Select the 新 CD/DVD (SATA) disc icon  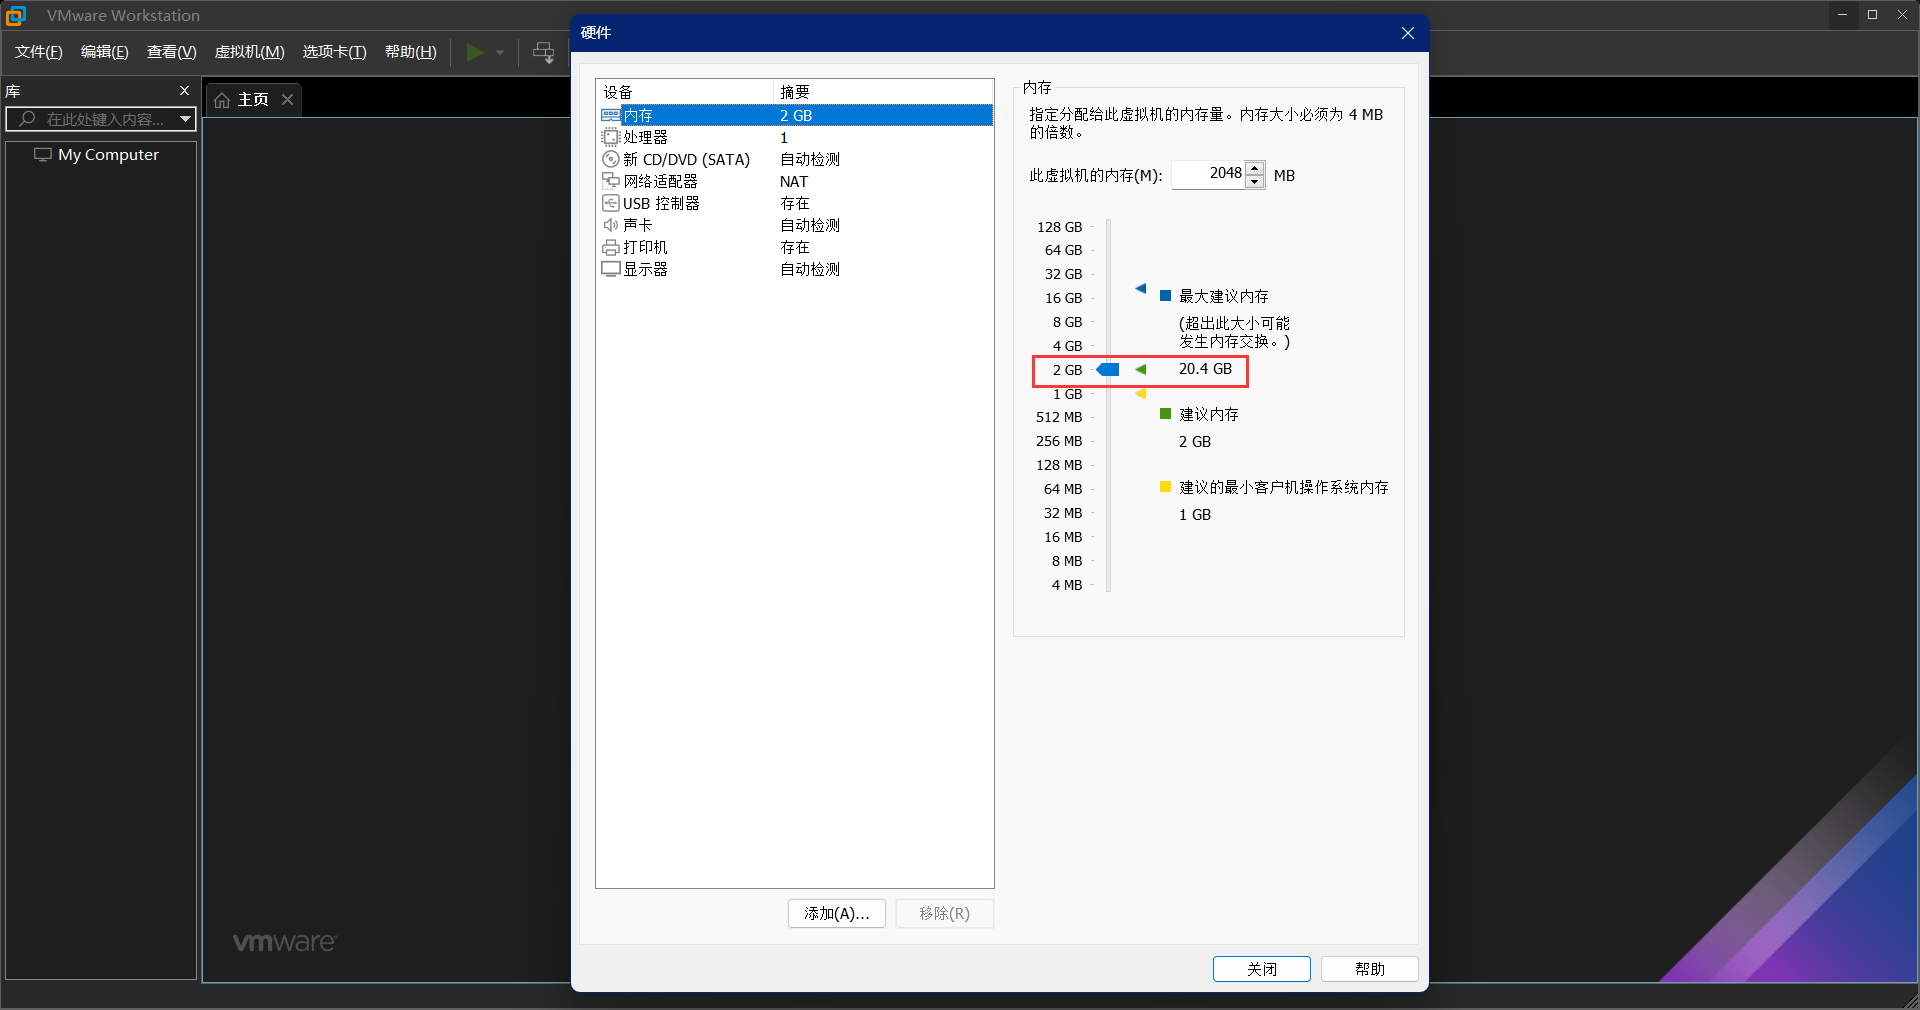[610, 160]
